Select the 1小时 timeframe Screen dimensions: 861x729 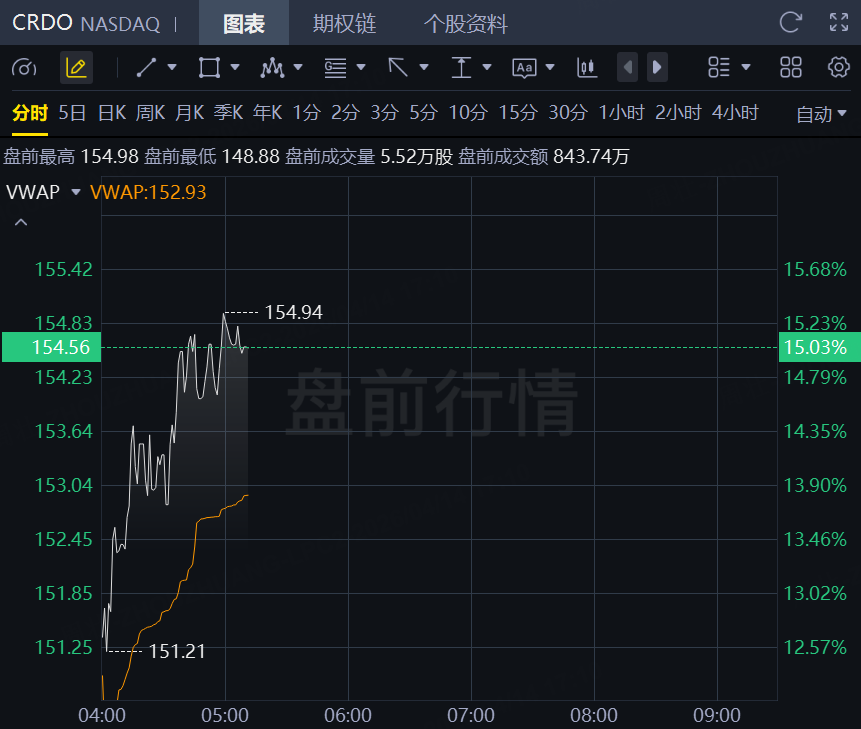621,113
